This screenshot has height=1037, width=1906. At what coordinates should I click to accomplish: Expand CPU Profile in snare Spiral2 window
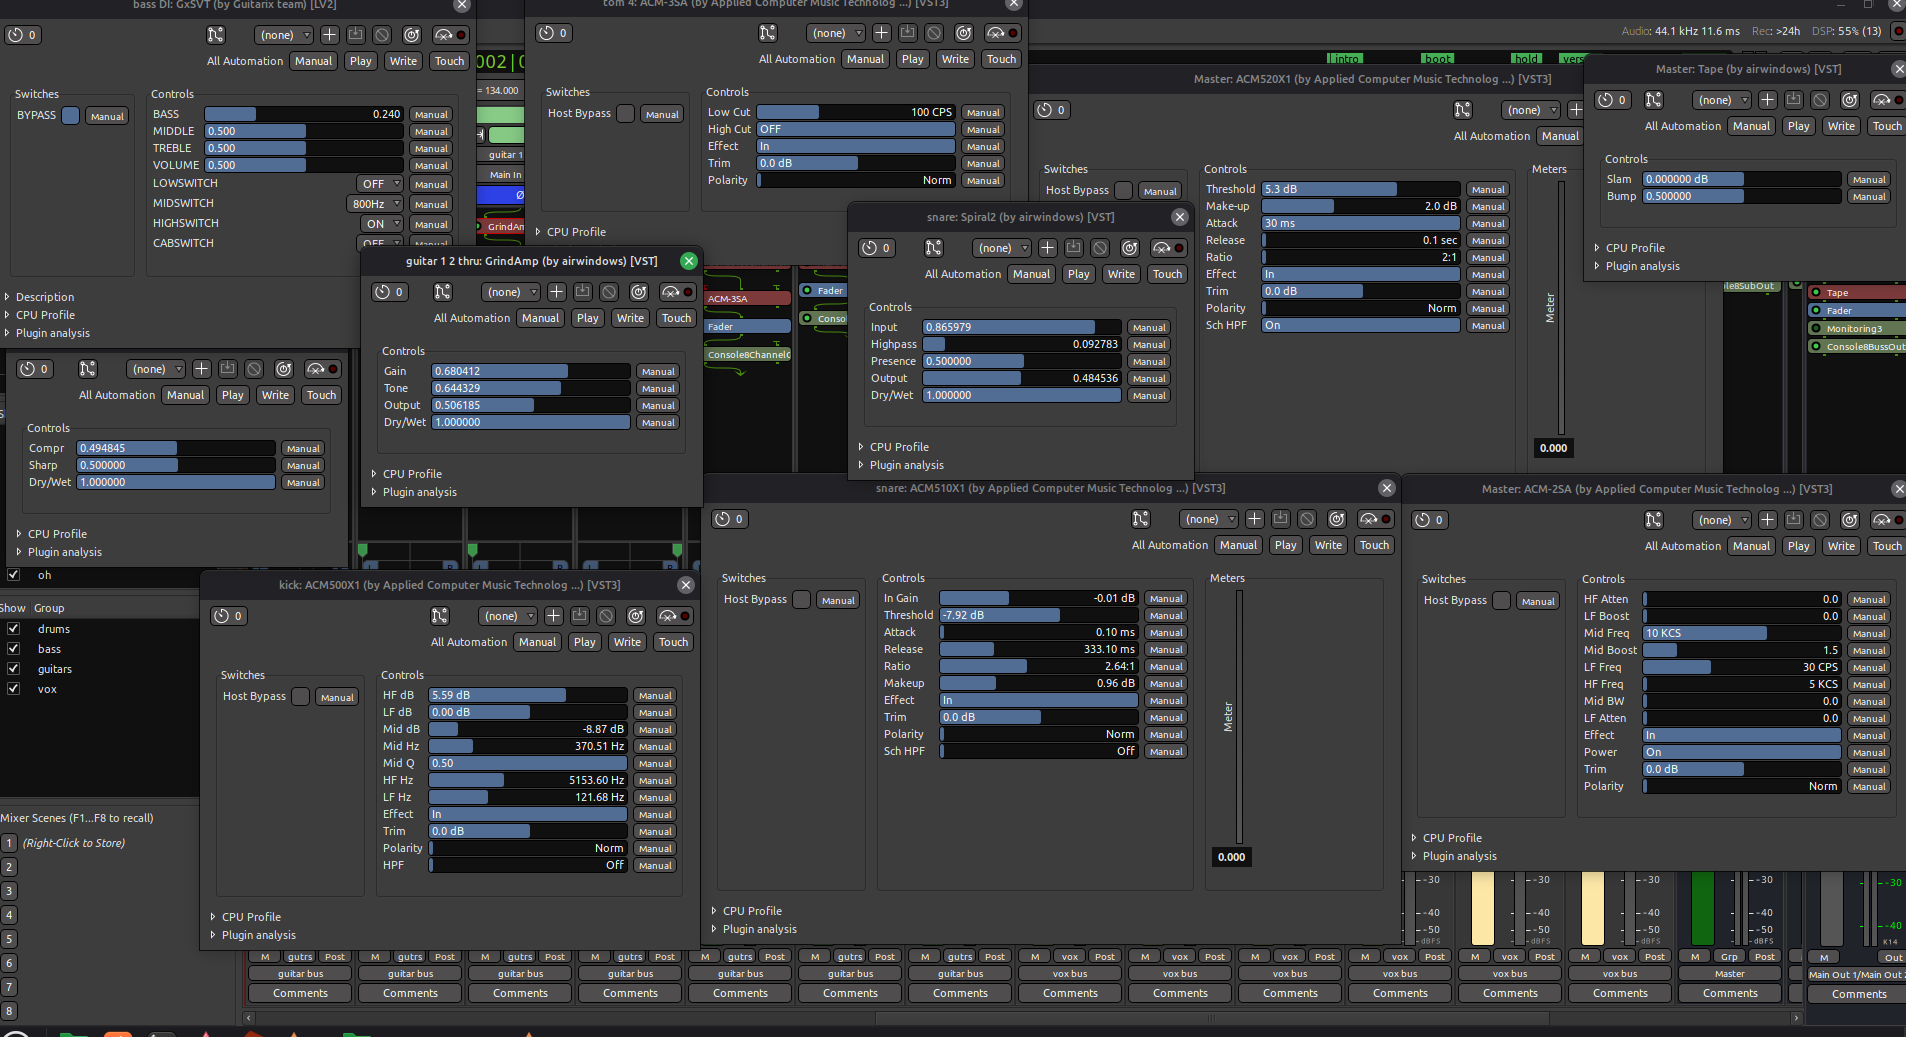click(x=898, y=447)
